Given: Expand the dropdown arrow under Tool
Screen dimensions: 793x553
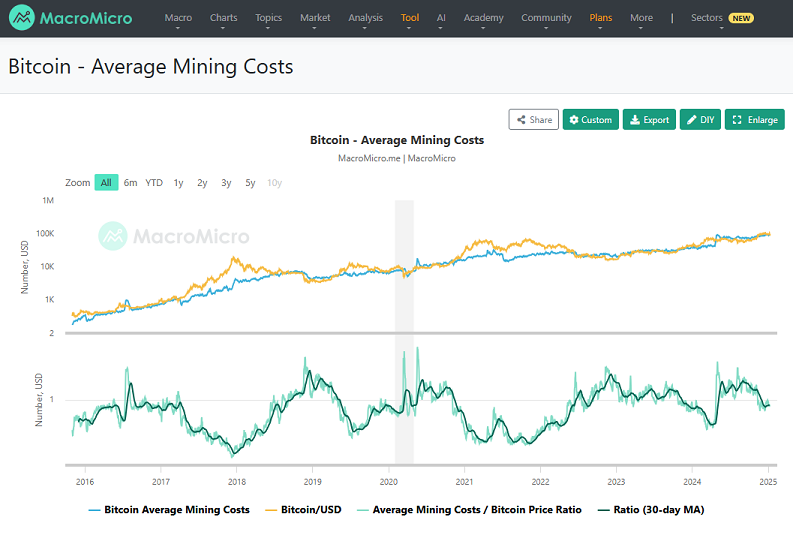Looking at the screenshot, I should [x=409, y=28].
